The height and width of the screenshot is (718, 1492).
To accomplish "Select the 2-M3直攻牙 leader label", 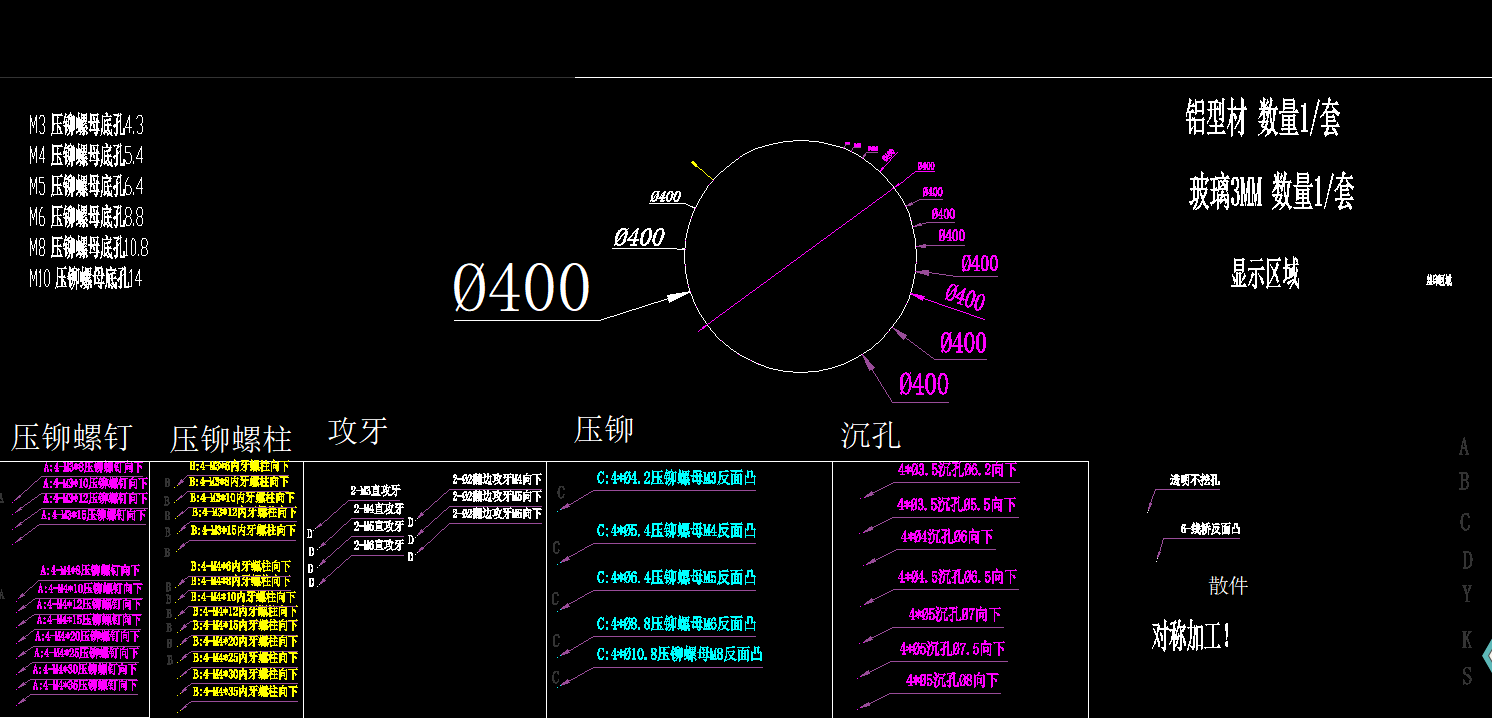I will click(375, 491).
